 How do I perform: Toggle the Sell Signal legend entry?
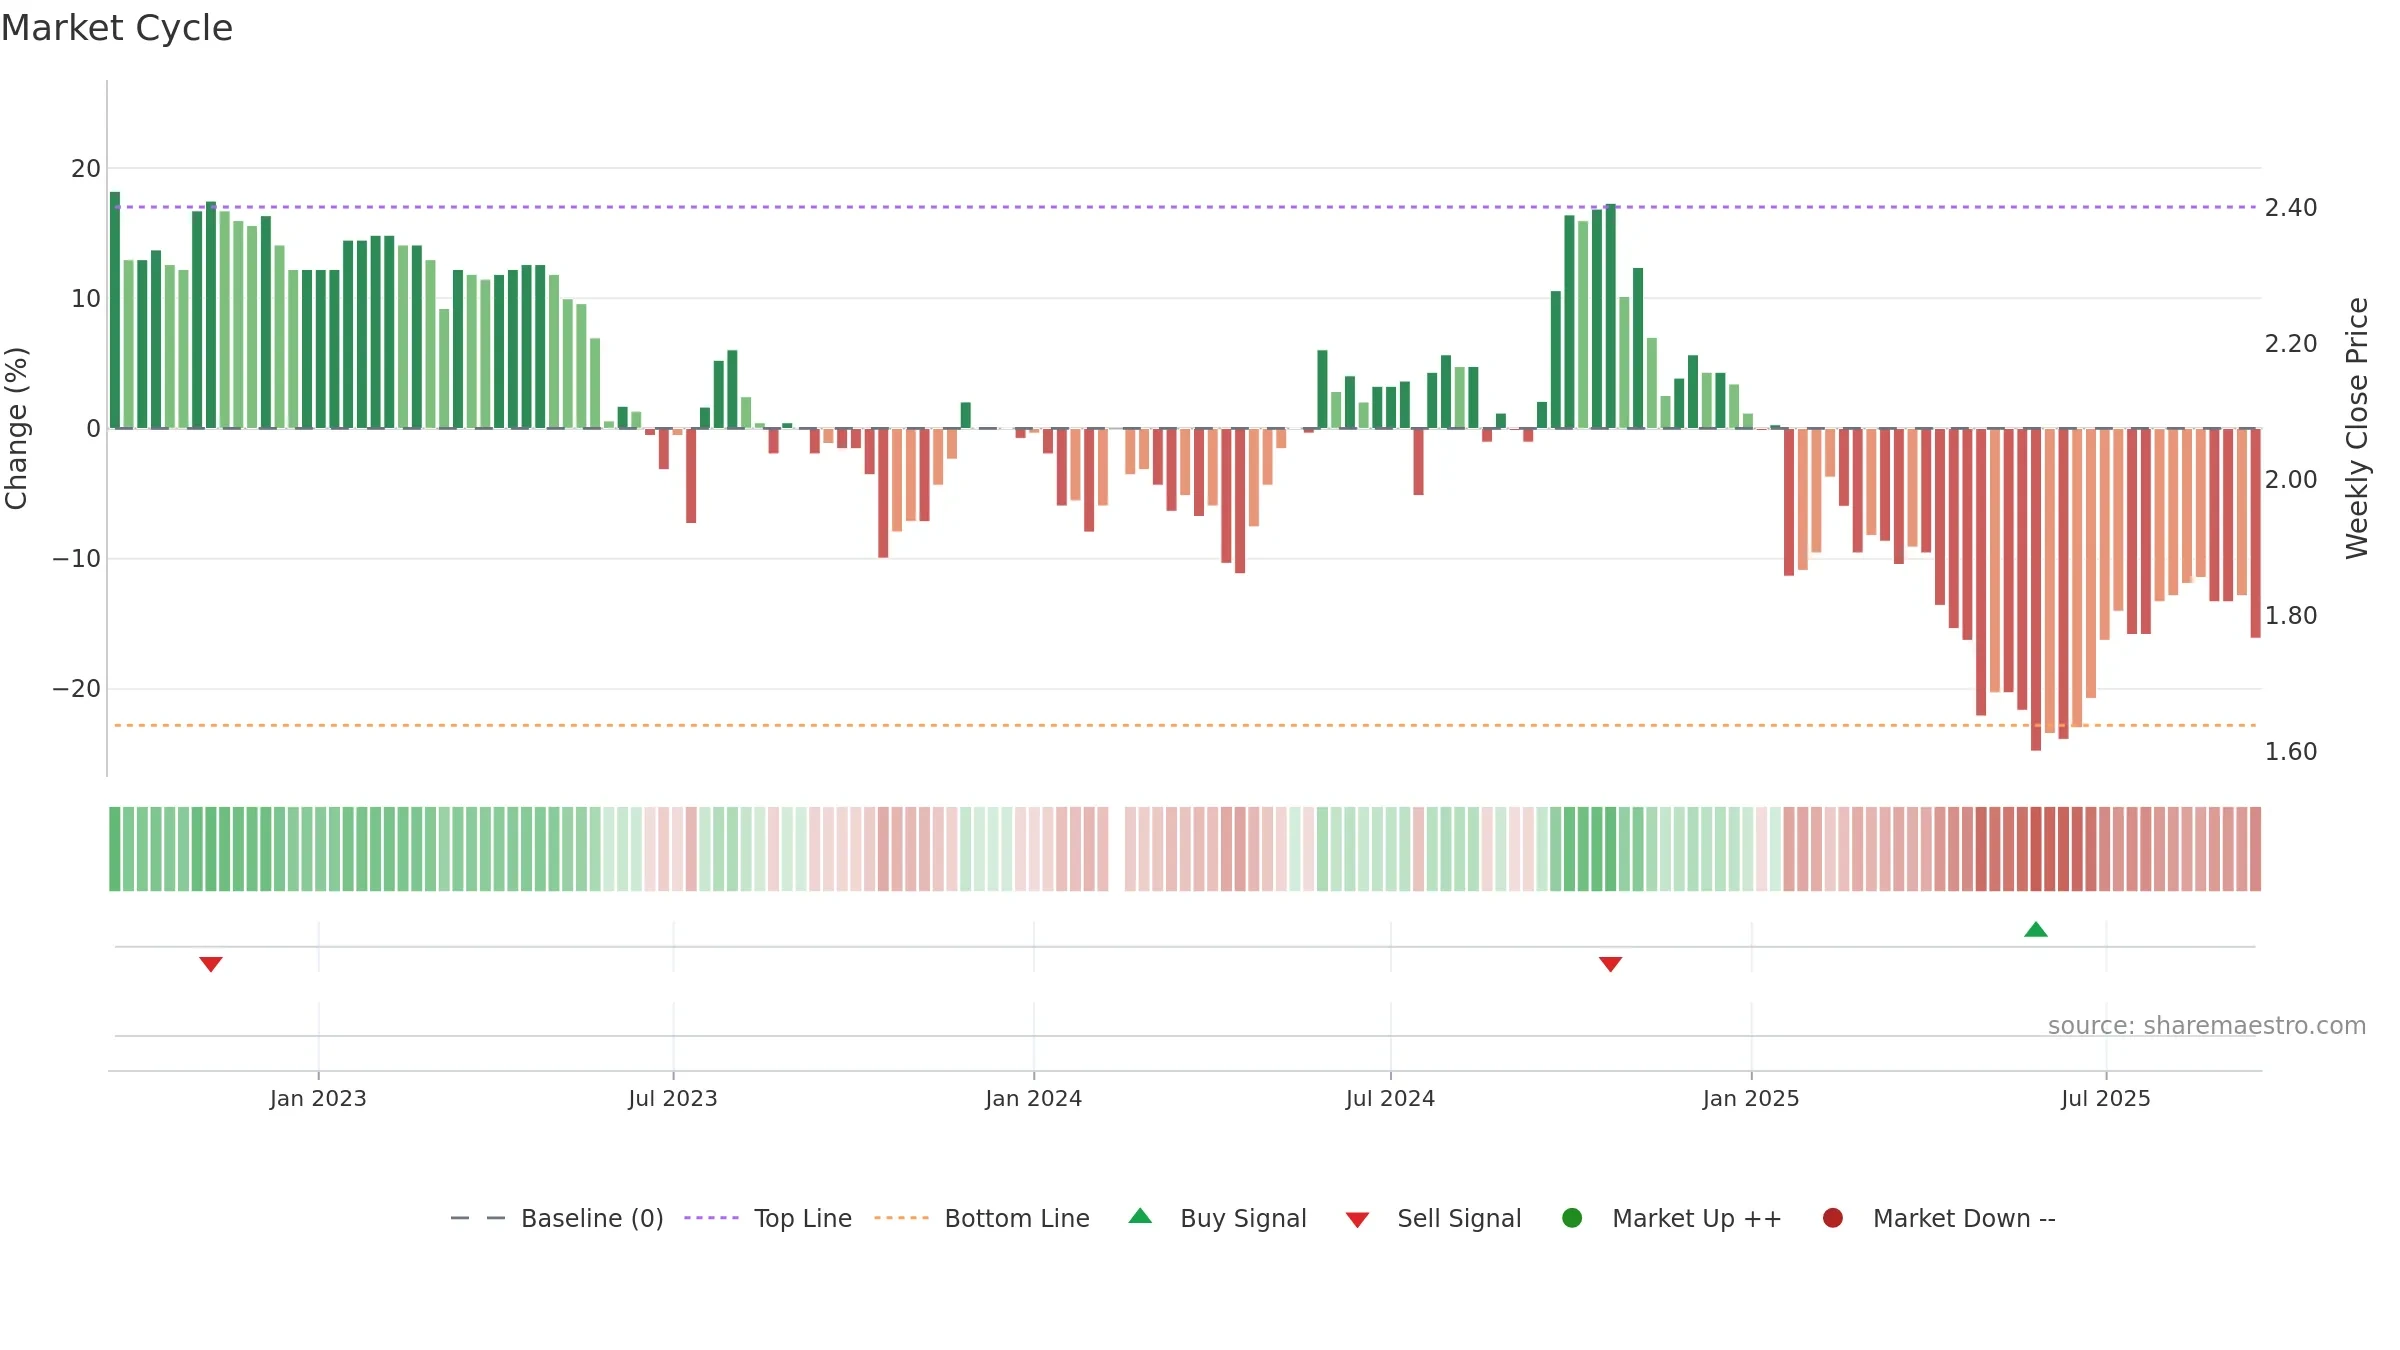point(1433,1218)
